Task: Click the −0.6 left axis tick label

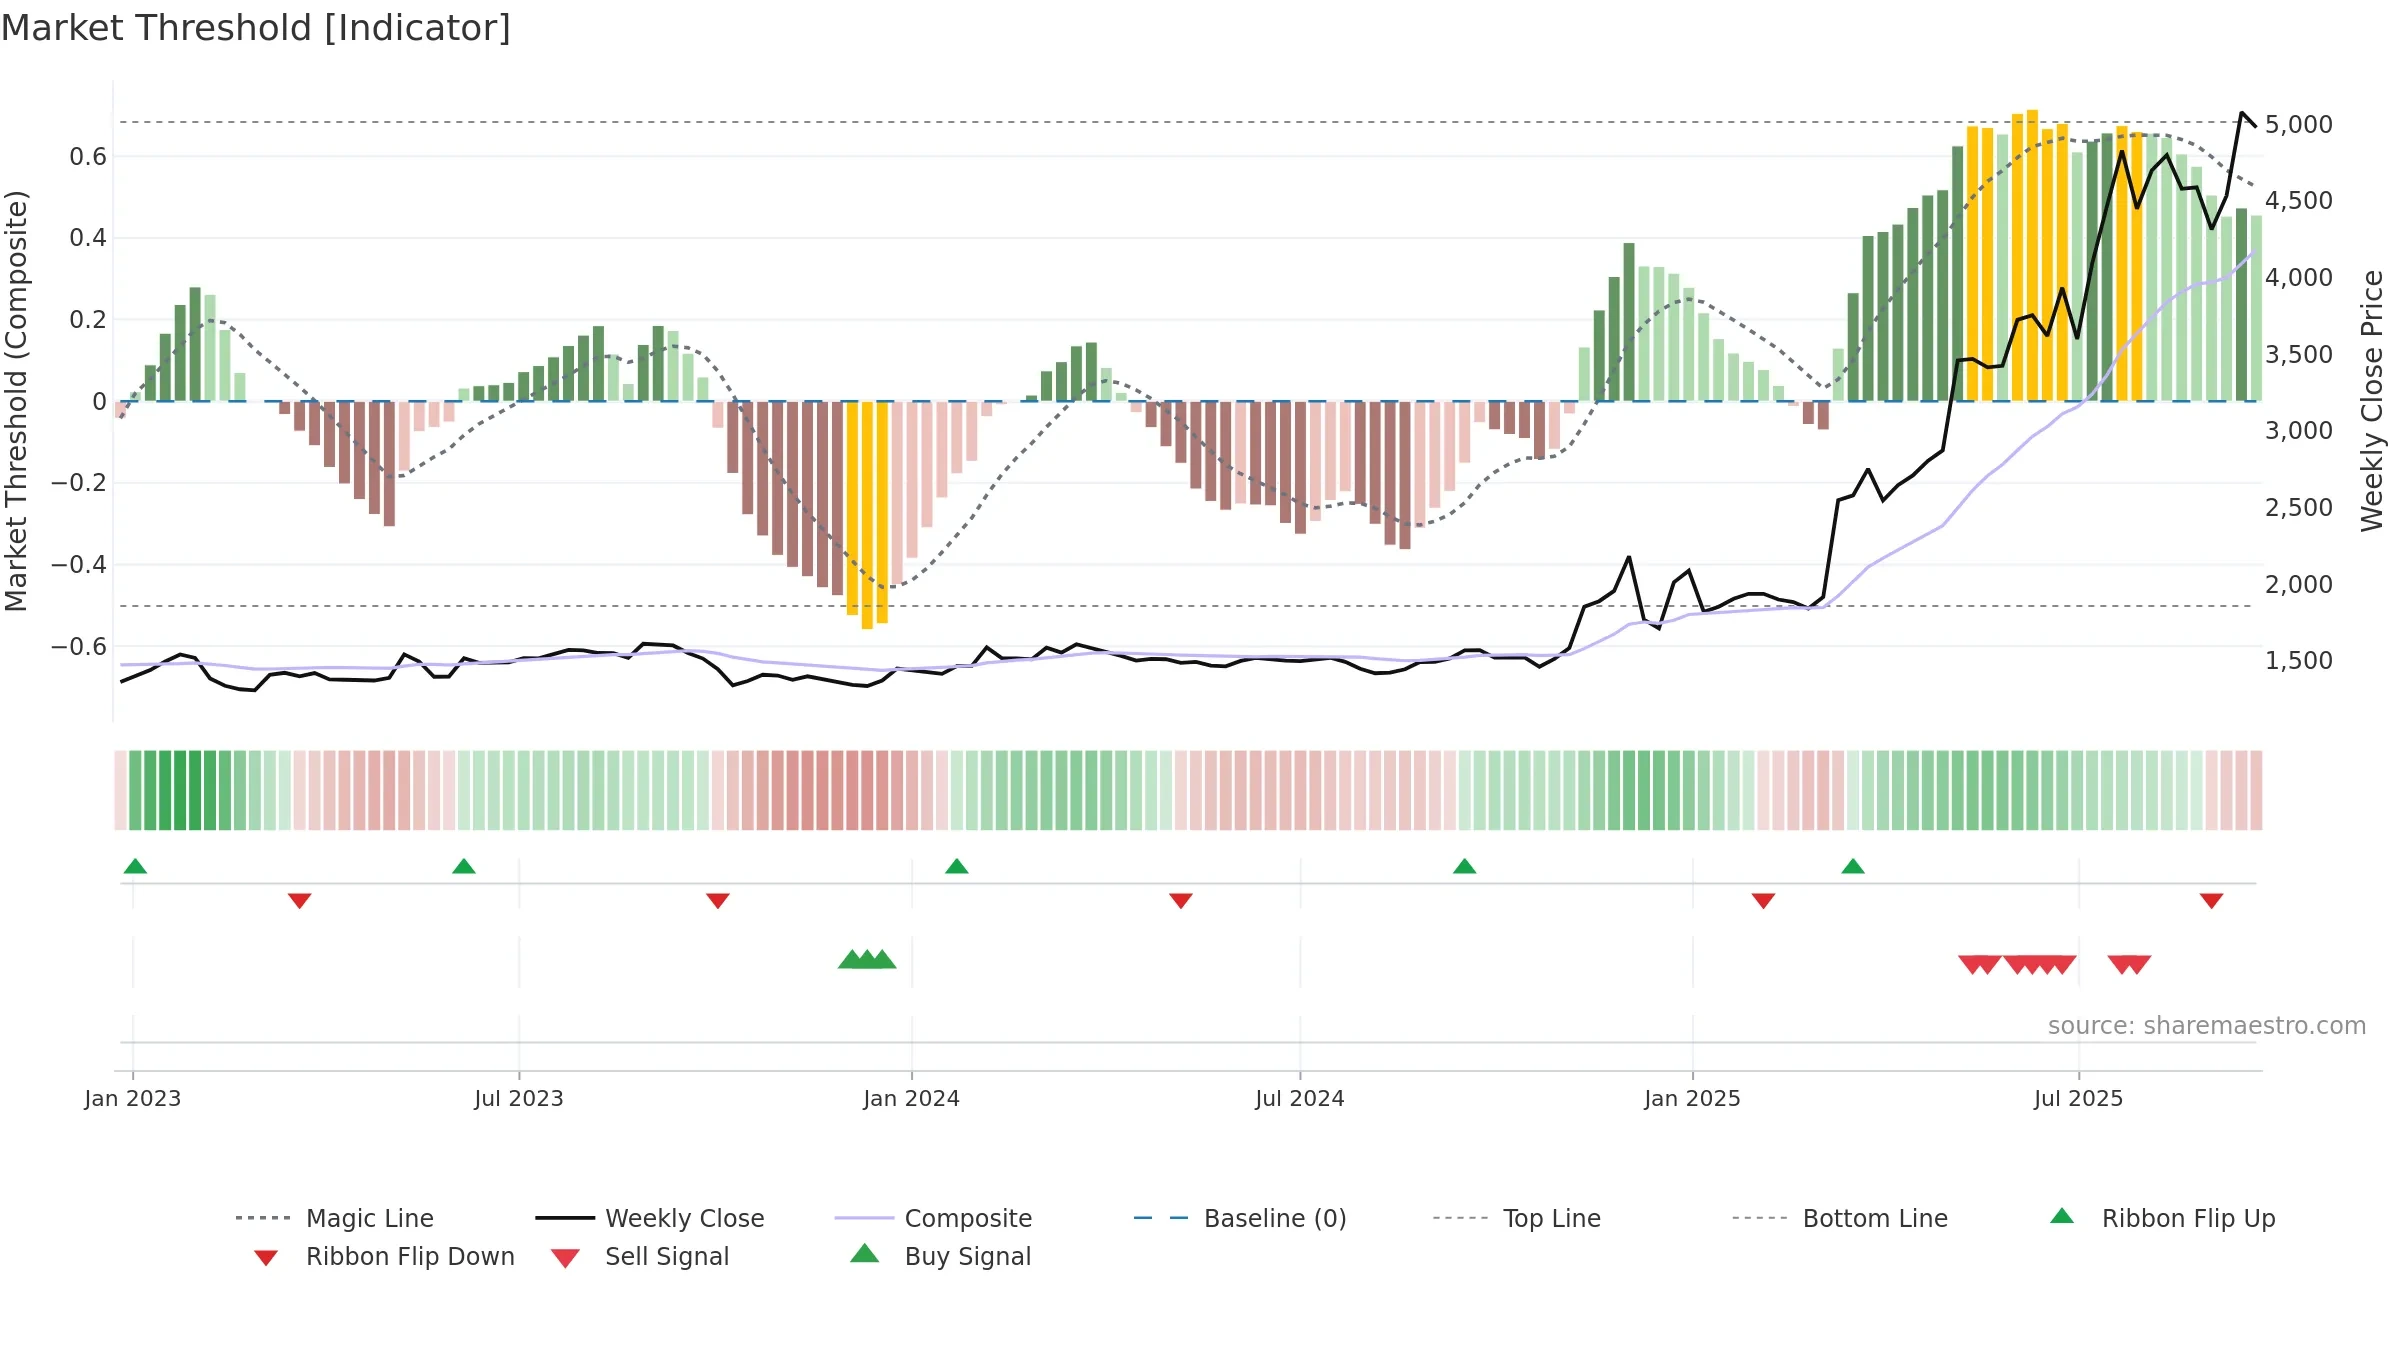Action: tap(79, 647)
